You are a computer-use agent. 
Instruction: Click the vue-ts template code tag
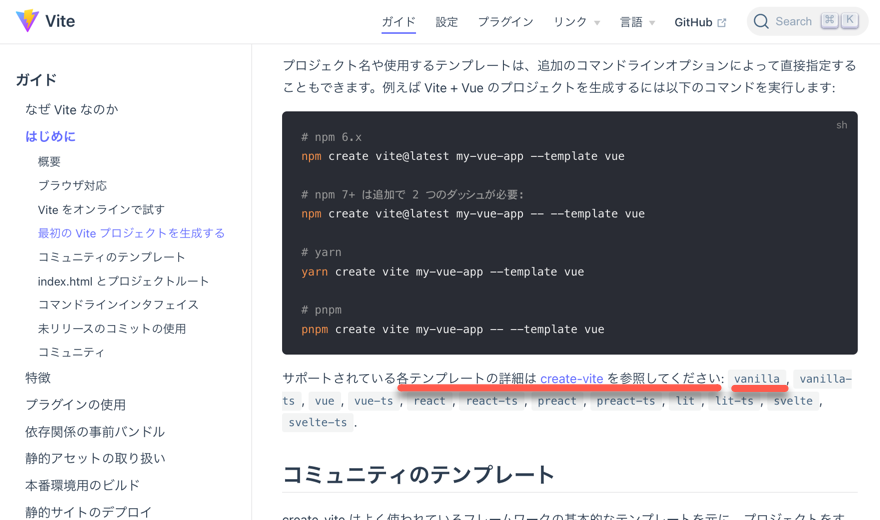tap(374, 401)
